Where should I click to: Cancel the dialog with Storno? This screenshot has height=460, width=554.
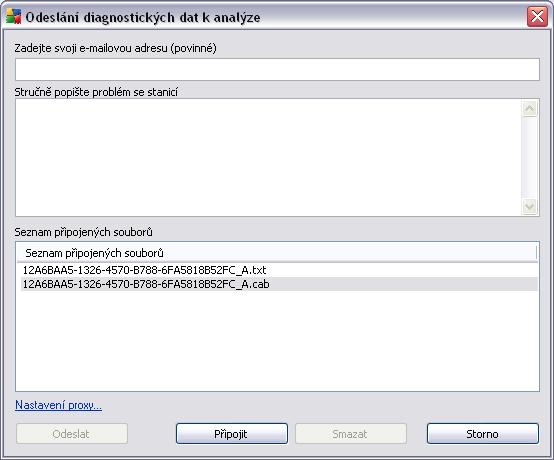click(483, 434)
